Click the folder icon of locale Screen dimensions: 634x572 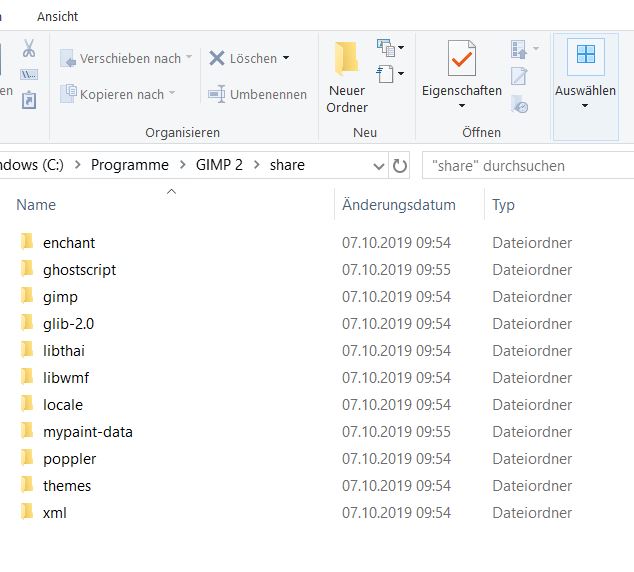coord(27,403)
